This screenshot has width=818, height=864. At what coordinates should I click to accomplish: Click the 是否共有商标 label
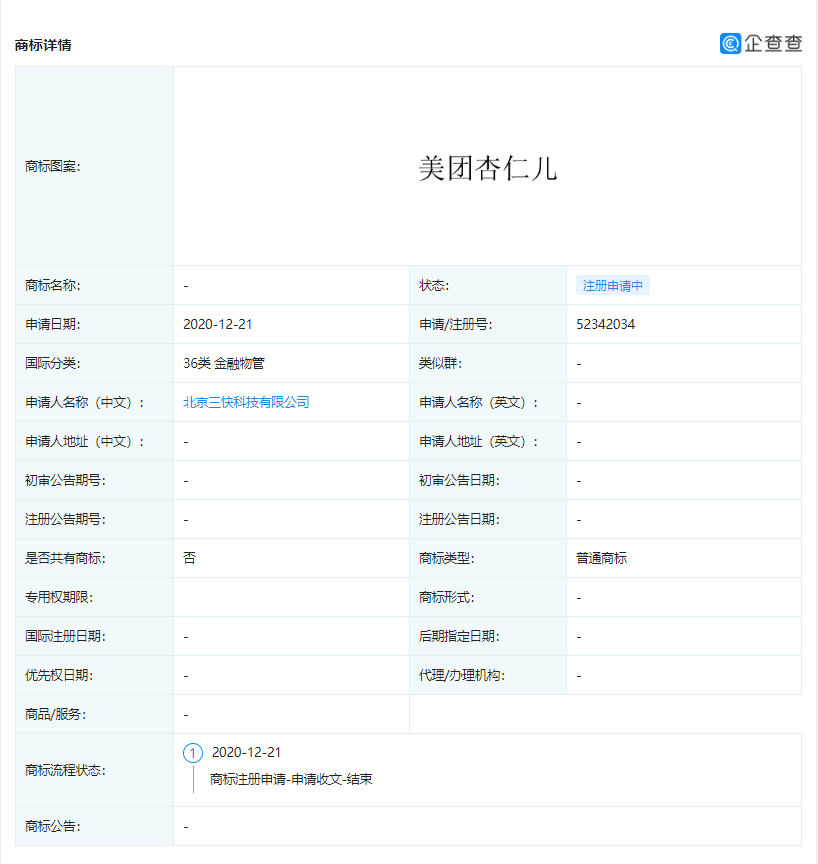coord(65,558)
